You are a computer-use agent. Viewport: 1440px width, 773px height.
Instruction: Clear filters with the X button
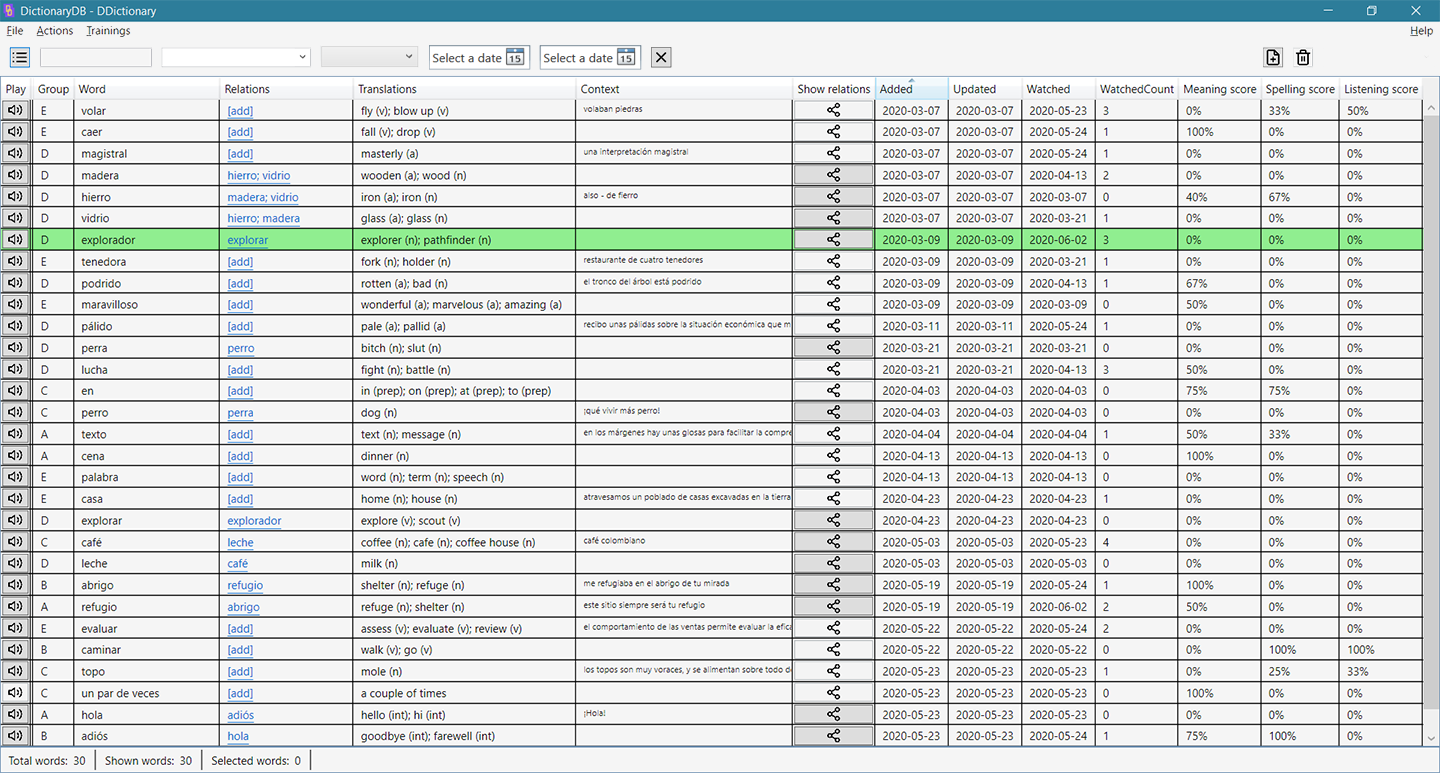660,57
